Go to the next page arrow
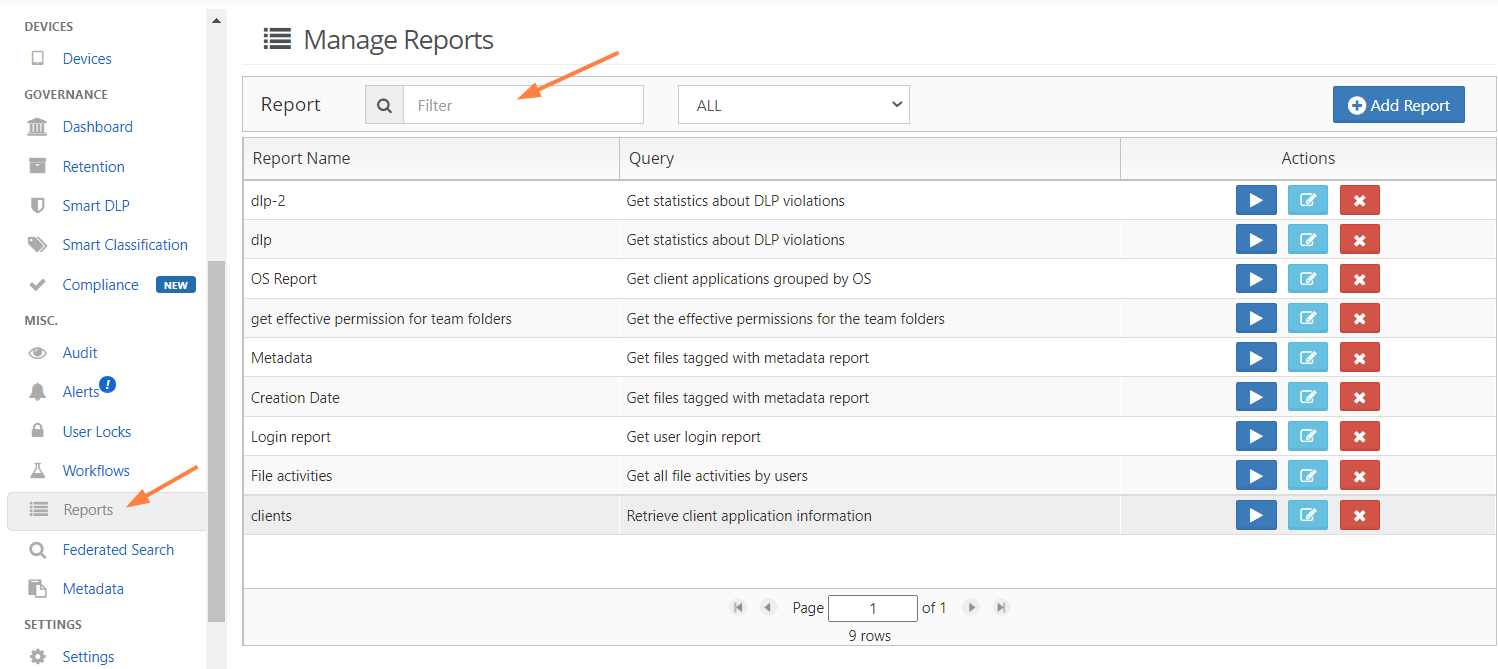The width and height of the screenshot is (1498, 669). click(x=970, y=607)
